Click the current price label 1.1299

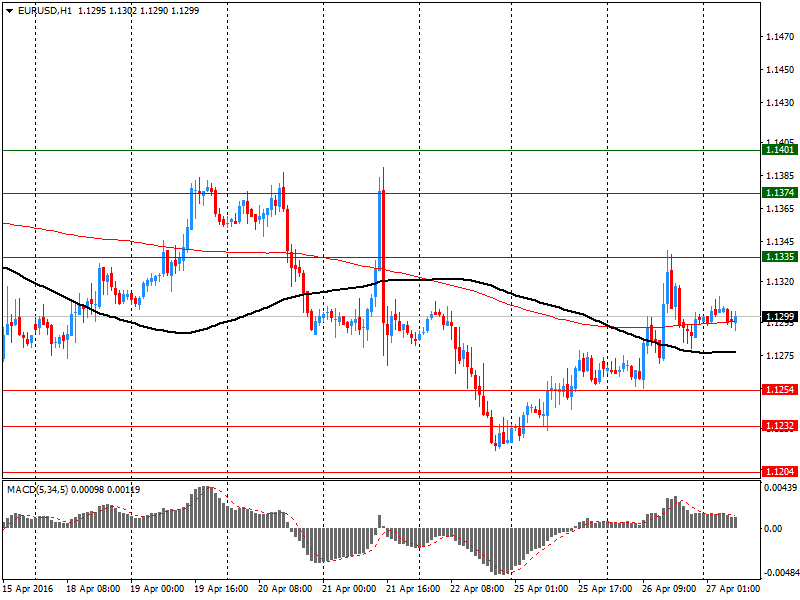[x=780, y=317]
